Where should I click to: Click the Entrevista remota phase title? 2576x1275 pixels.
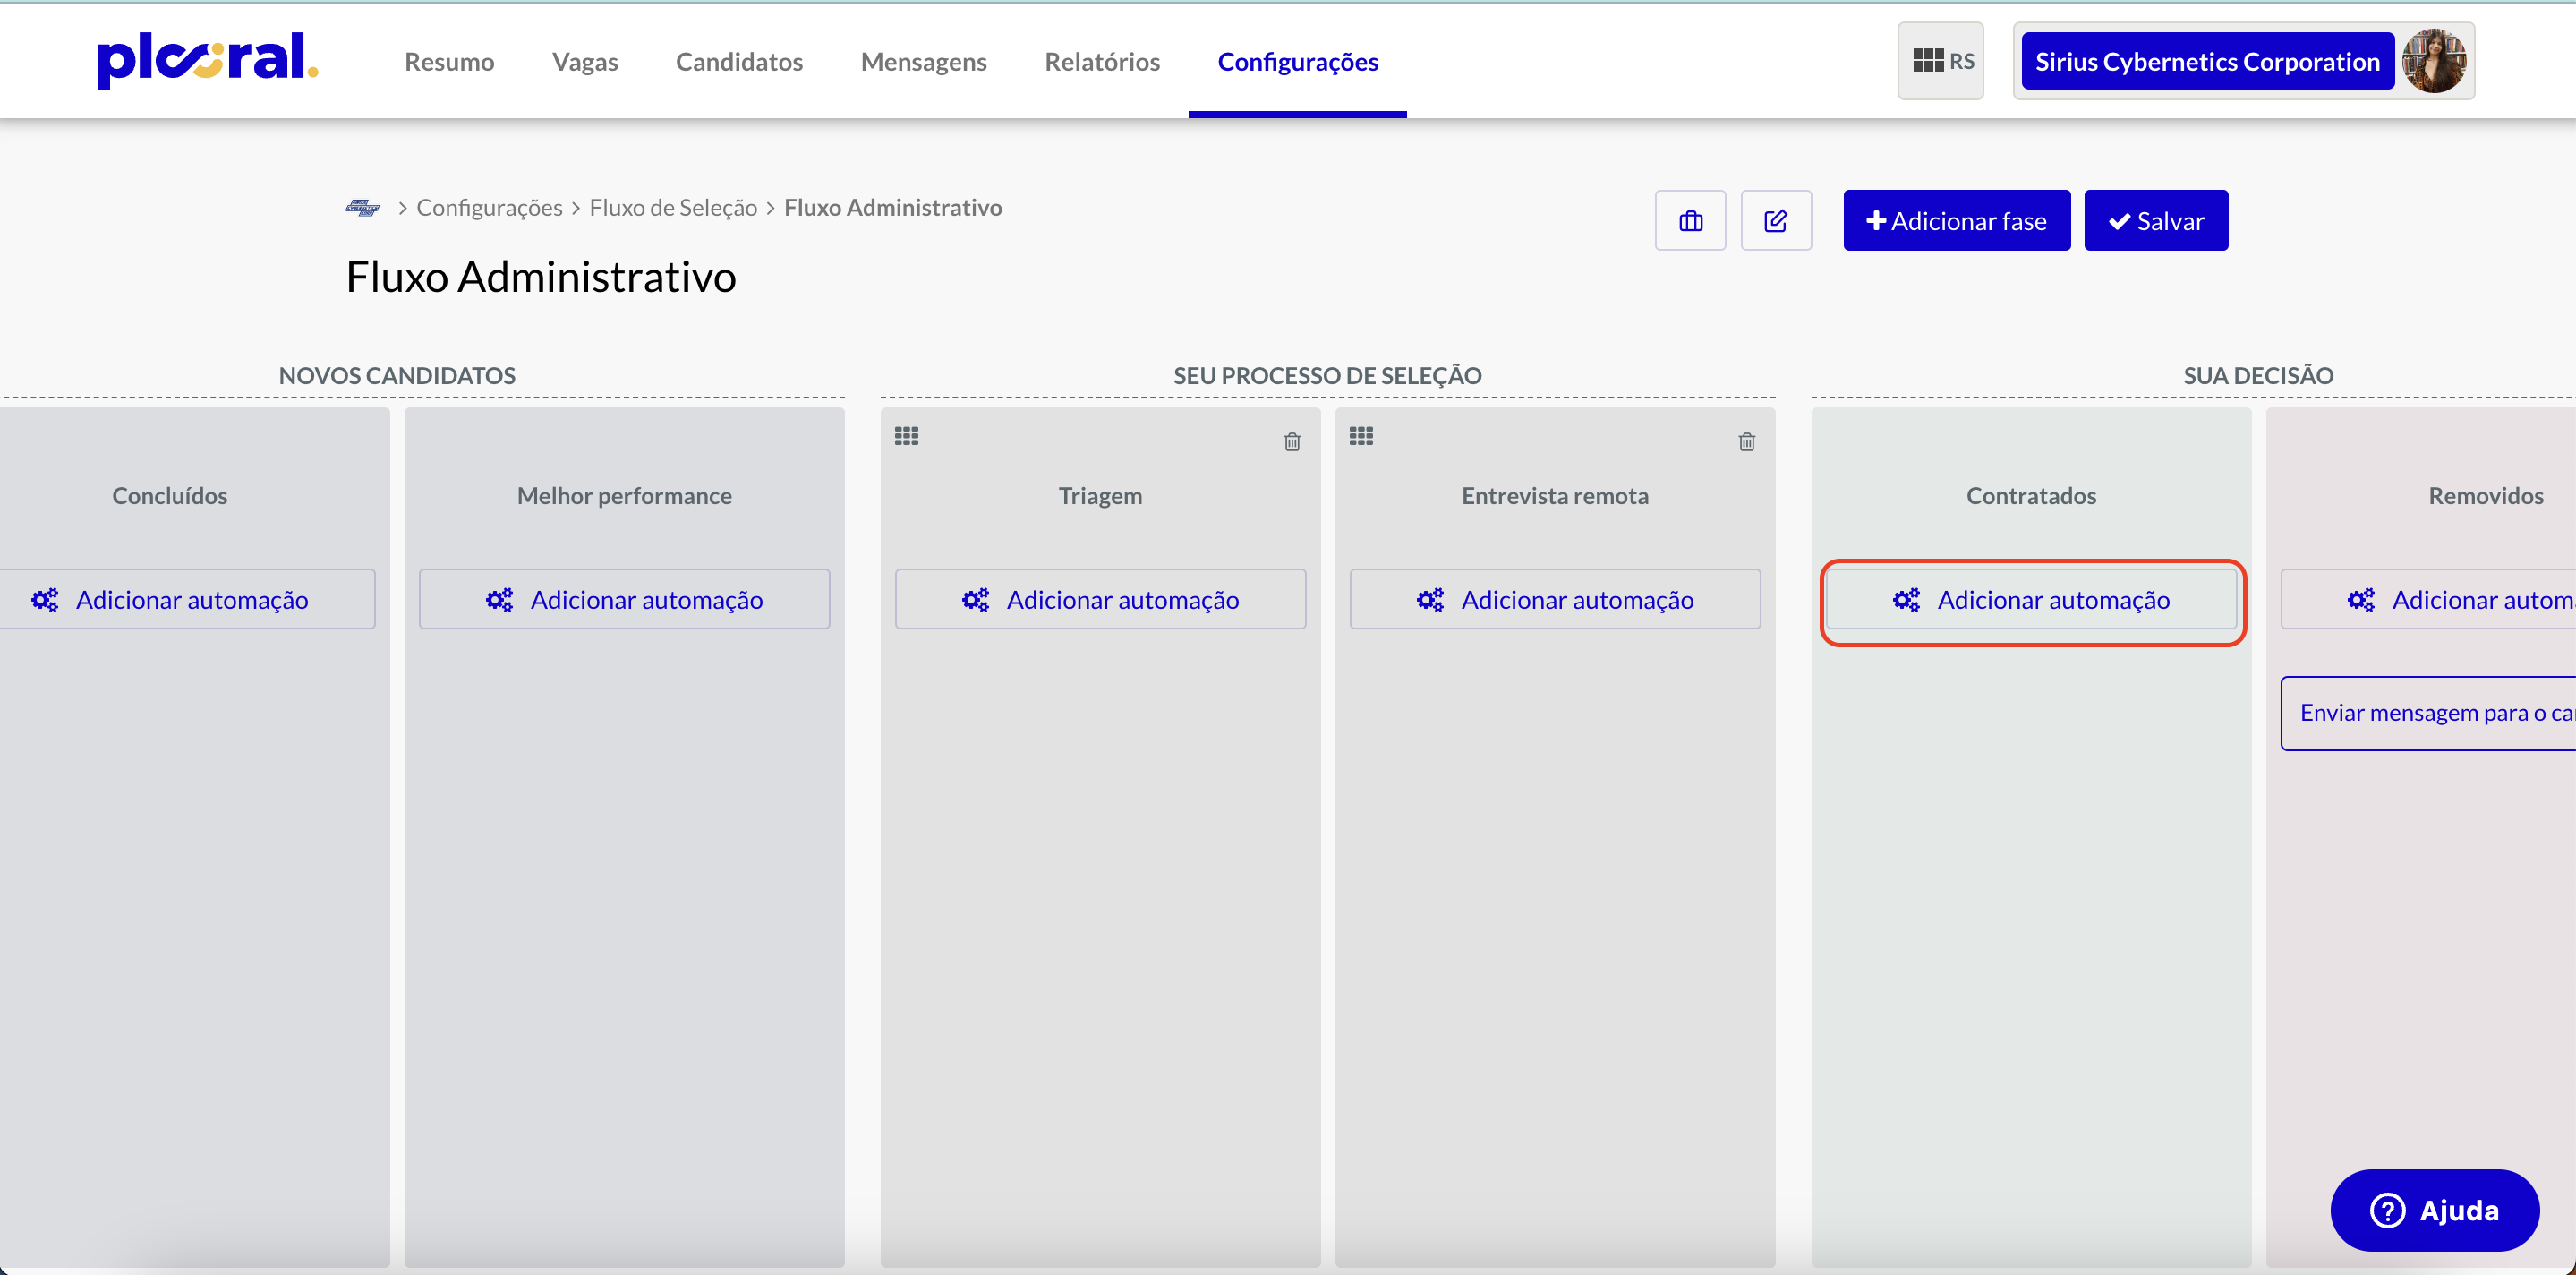pos(1555,495)
